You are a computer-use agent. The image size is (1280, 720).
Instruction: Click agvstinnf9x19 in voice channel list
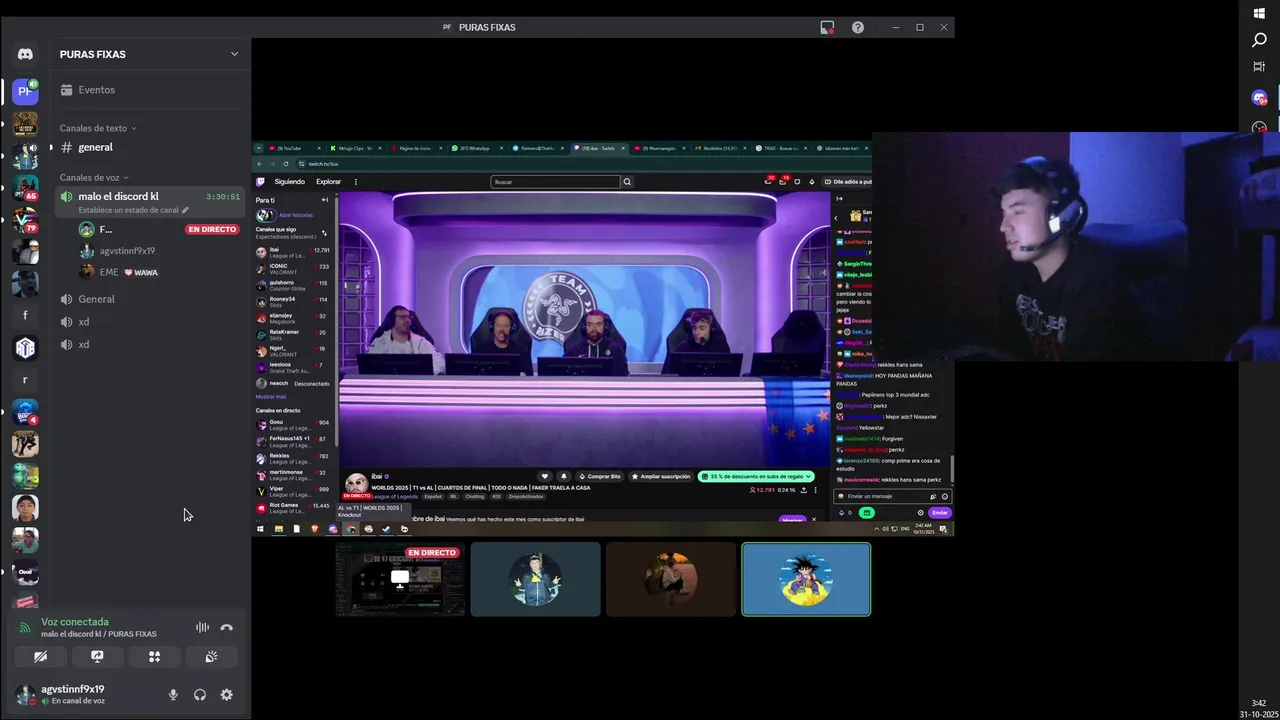coord(160,251)
